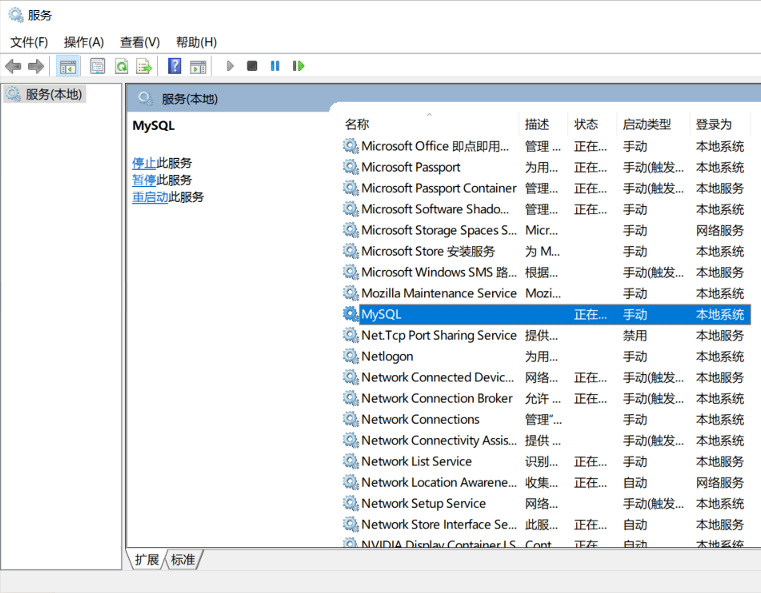Select Microsoft Storage Spaces S... service
The image size is (761, 593).
pos(546,230)
